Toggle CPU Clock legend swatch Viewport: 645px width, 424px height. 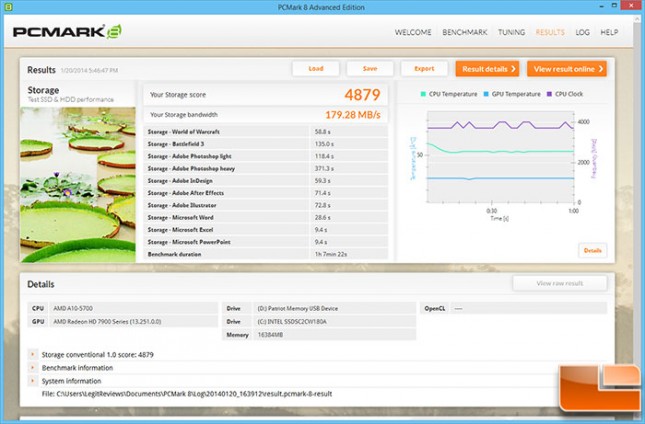(549, 94)
